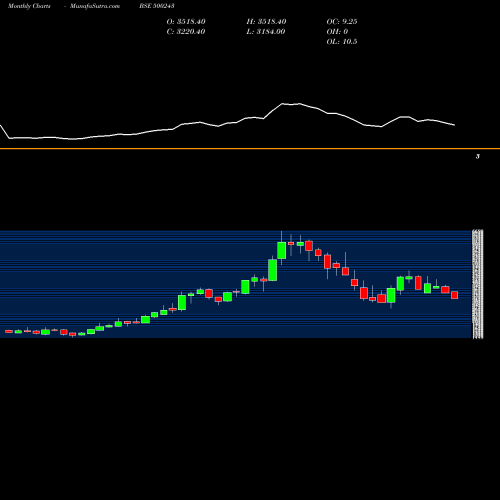Viewport: 500px width, 500px height.
Task: Click the 'BSE 500243' symbol text
Action: pyautogui.click(x=157, y=6)
